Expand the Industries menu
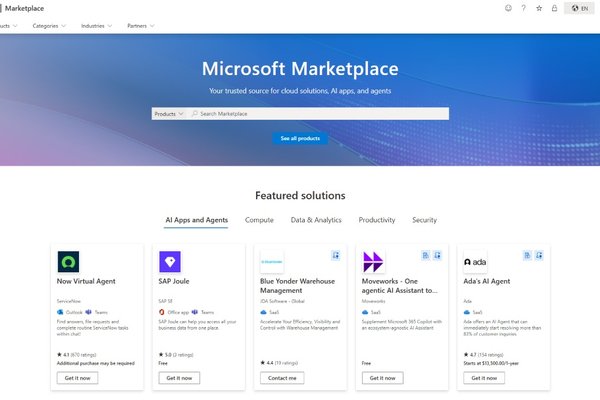This screenshot has height=400, width=600. coord(96,26)
